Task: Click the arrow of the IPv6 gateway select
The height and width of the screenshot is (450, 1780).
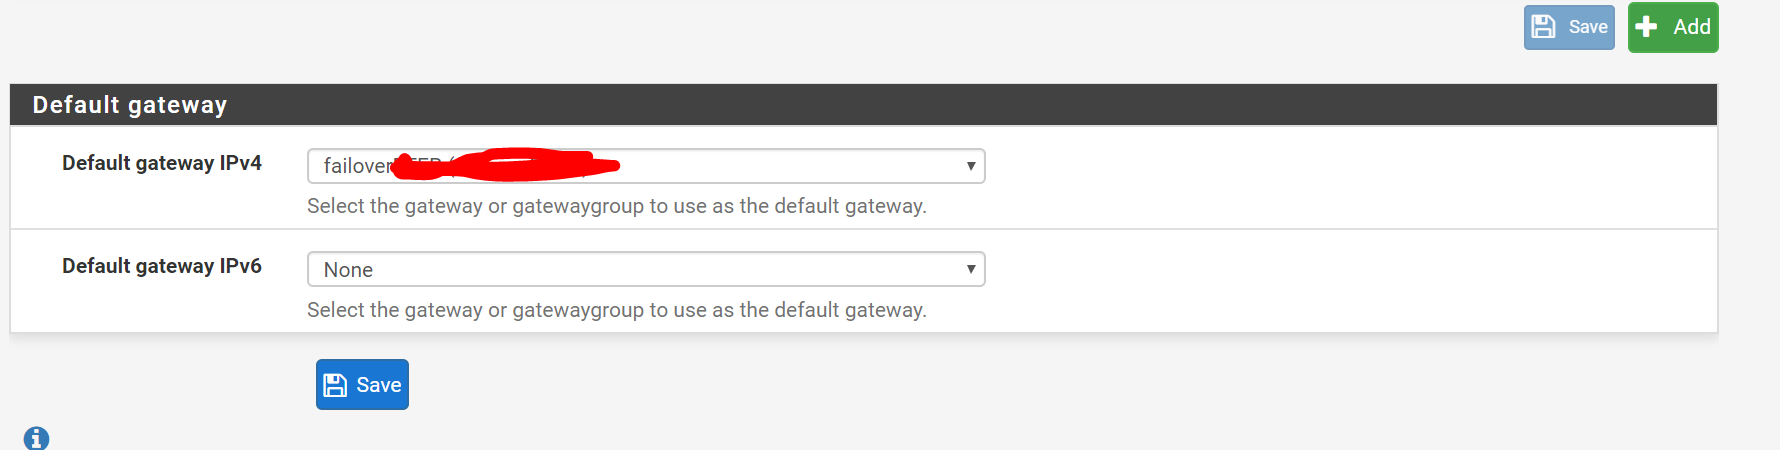Action: [970, 269]
